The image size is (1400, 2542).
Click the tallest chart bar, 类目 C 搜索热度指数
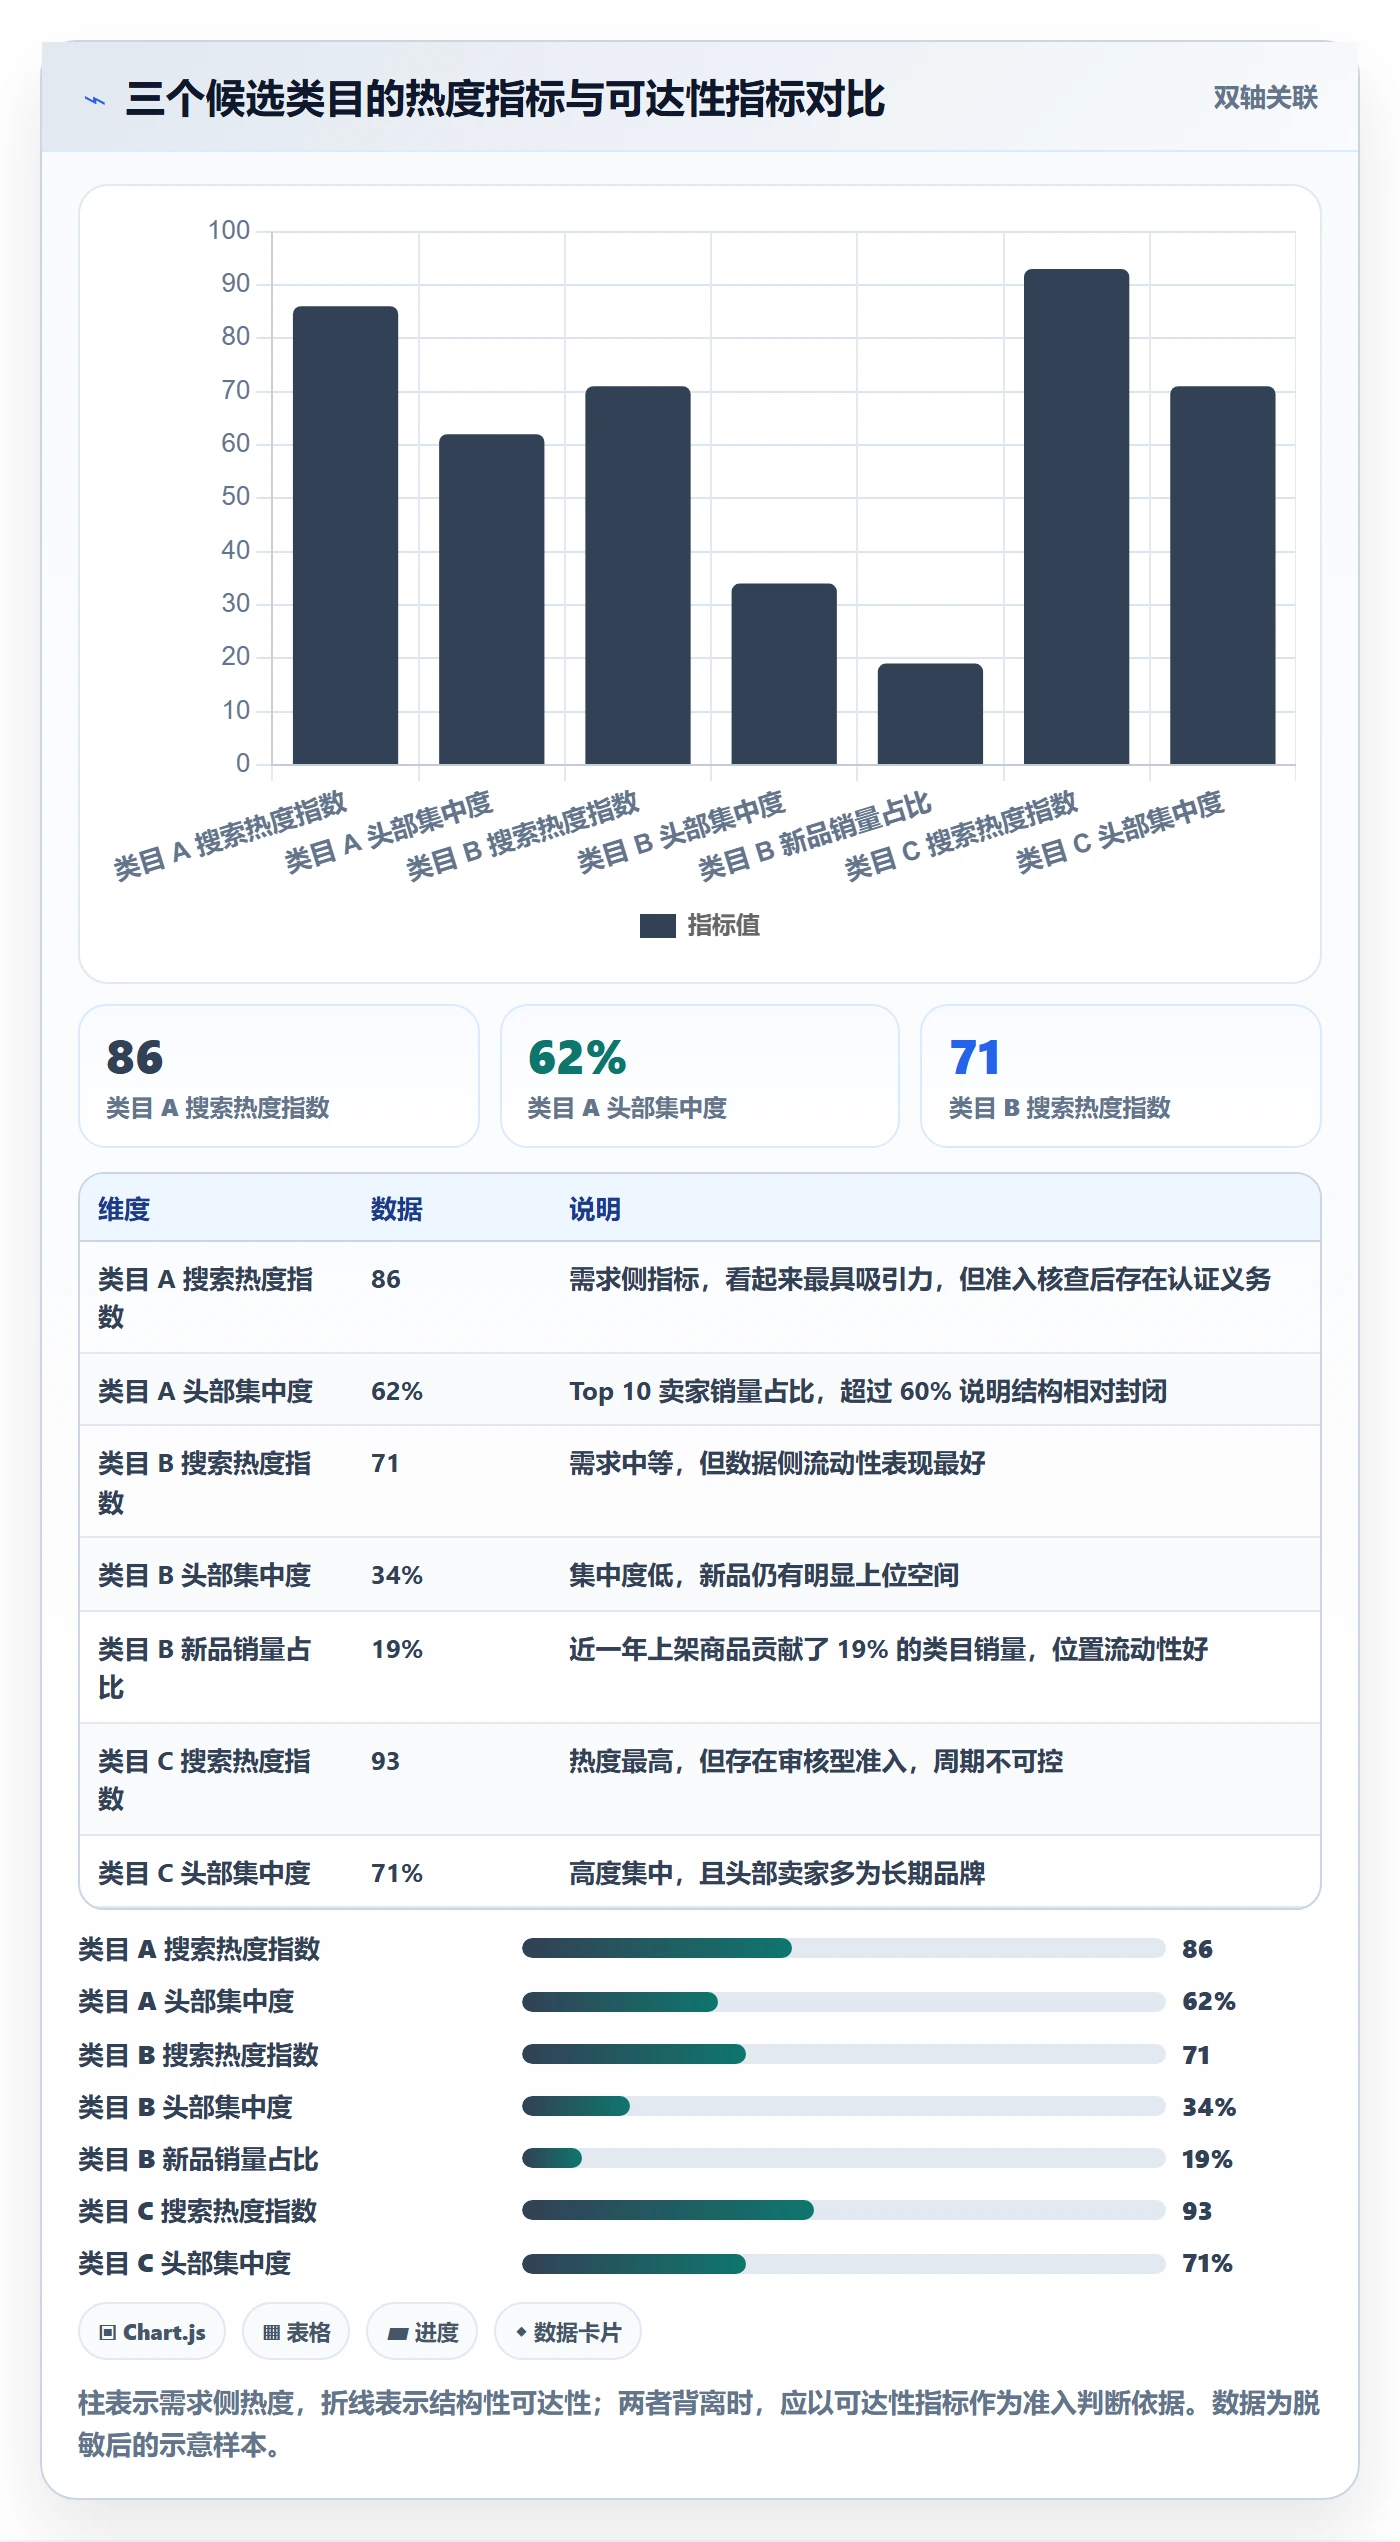point(1077,517)
